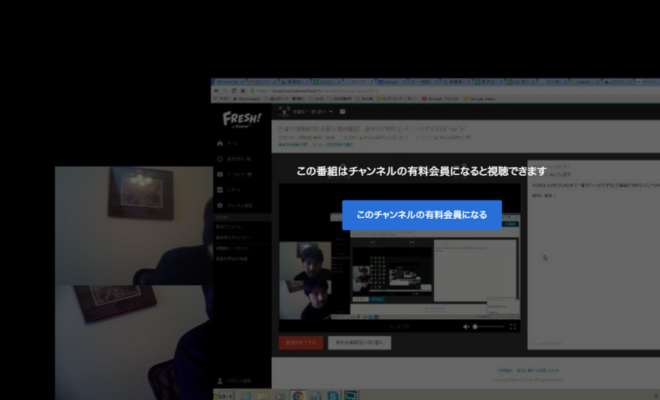Mute the video player volume speaker icon
This screenshot has width=660, height=400.
pos(466,326)
